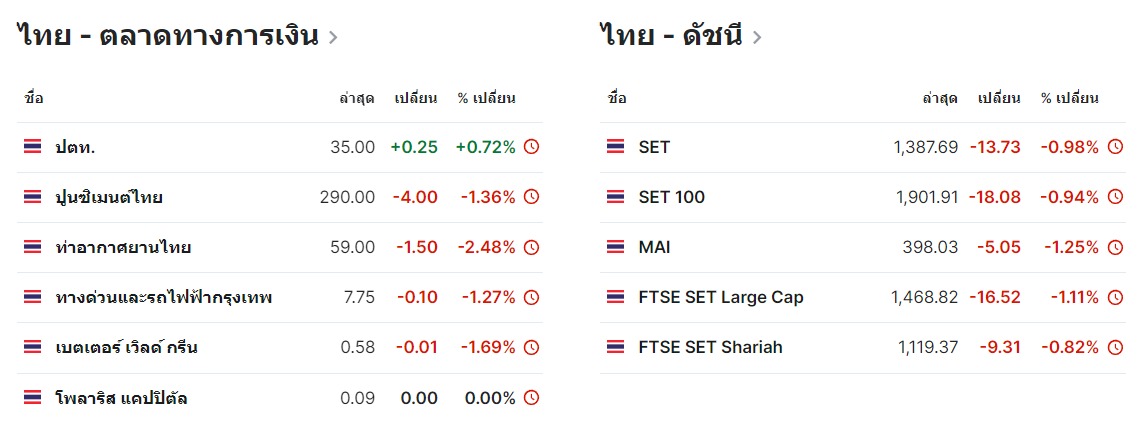Click the Thai flag icon beside the SET index
This screenshot has width=1141, height=423.
click(616, 147)
